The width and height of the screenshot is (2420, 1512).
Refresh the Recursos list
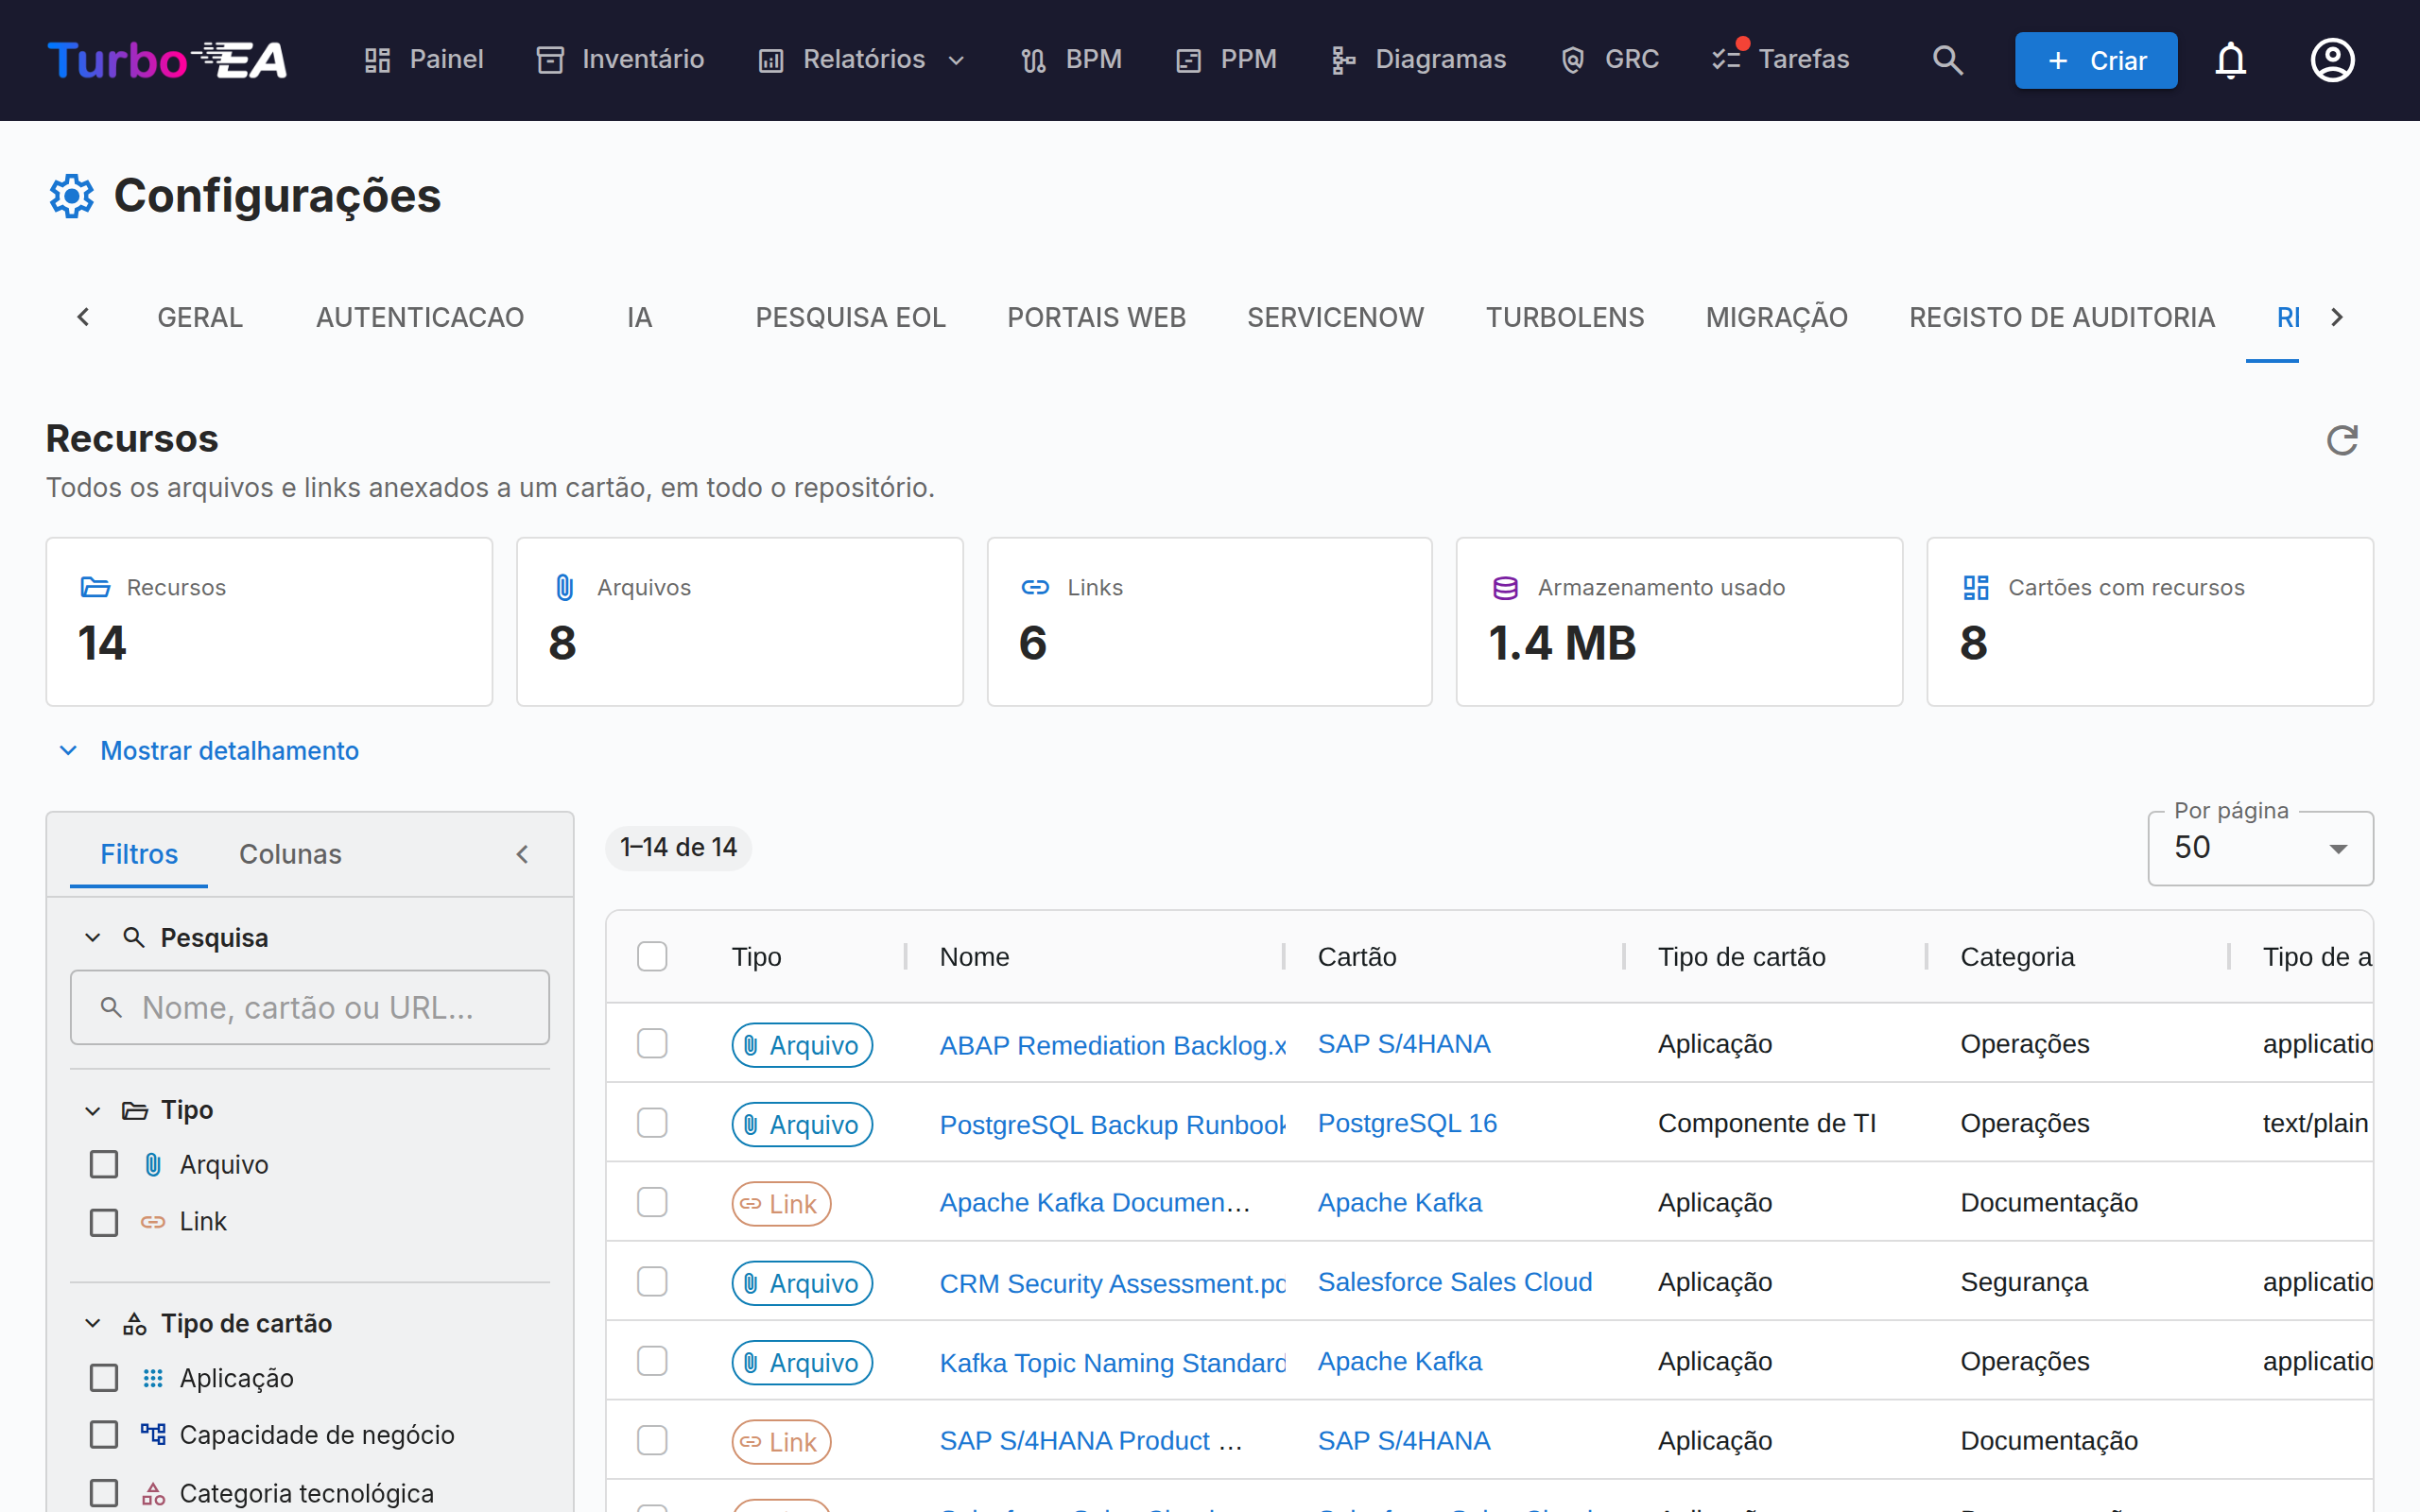(2342, 440)
